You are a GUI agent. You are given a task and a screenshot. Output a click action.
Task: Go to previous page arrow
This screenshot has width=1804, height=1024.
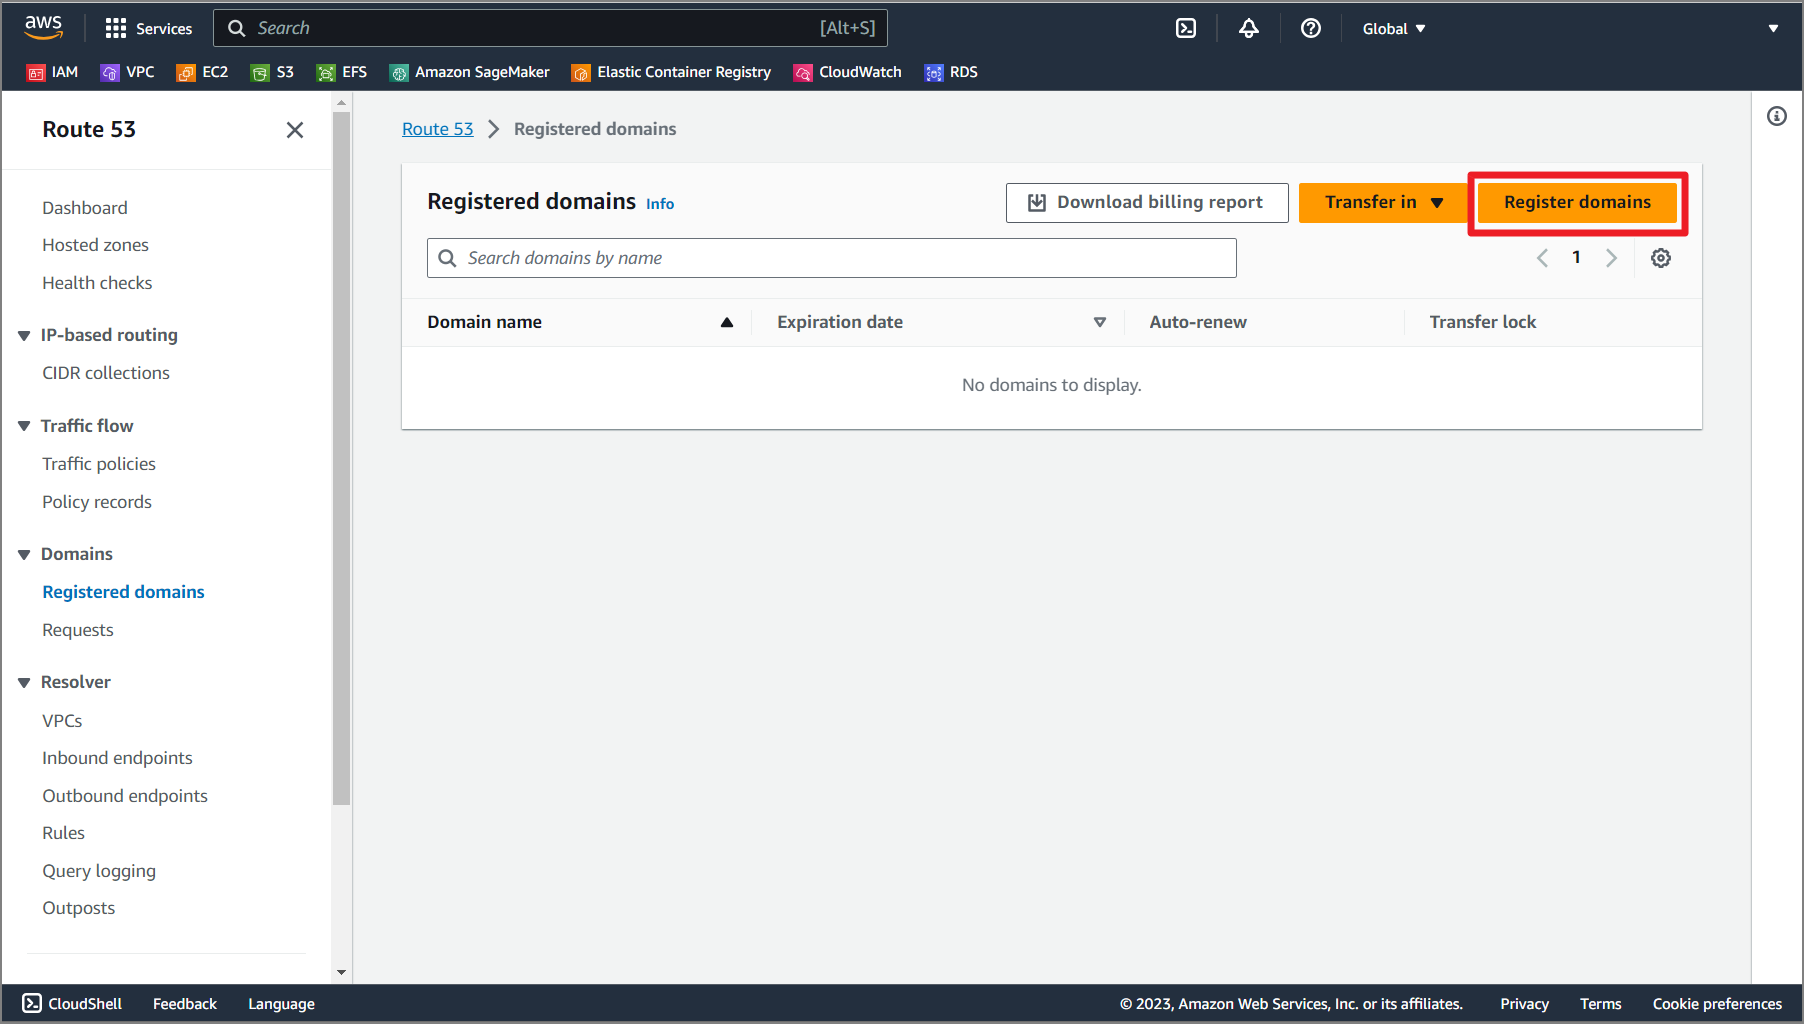pos(1542,258)
